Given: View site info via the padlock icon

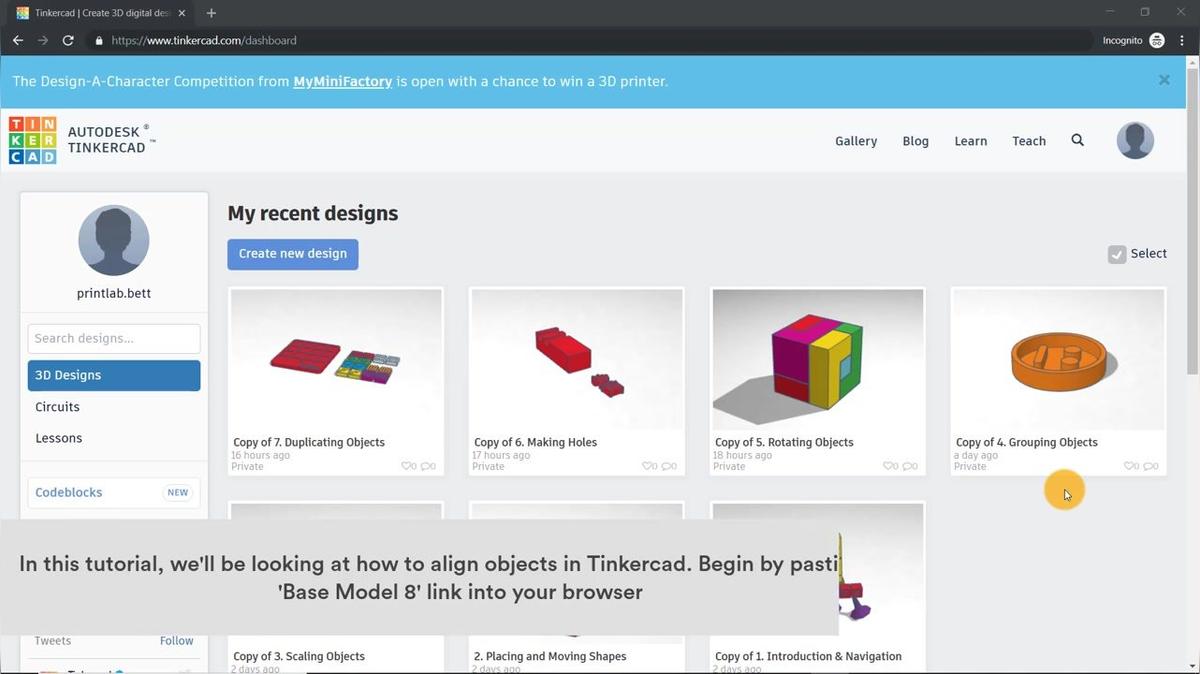Looking at the screenshot, I should pyautogui.click(x=99, y=41).
